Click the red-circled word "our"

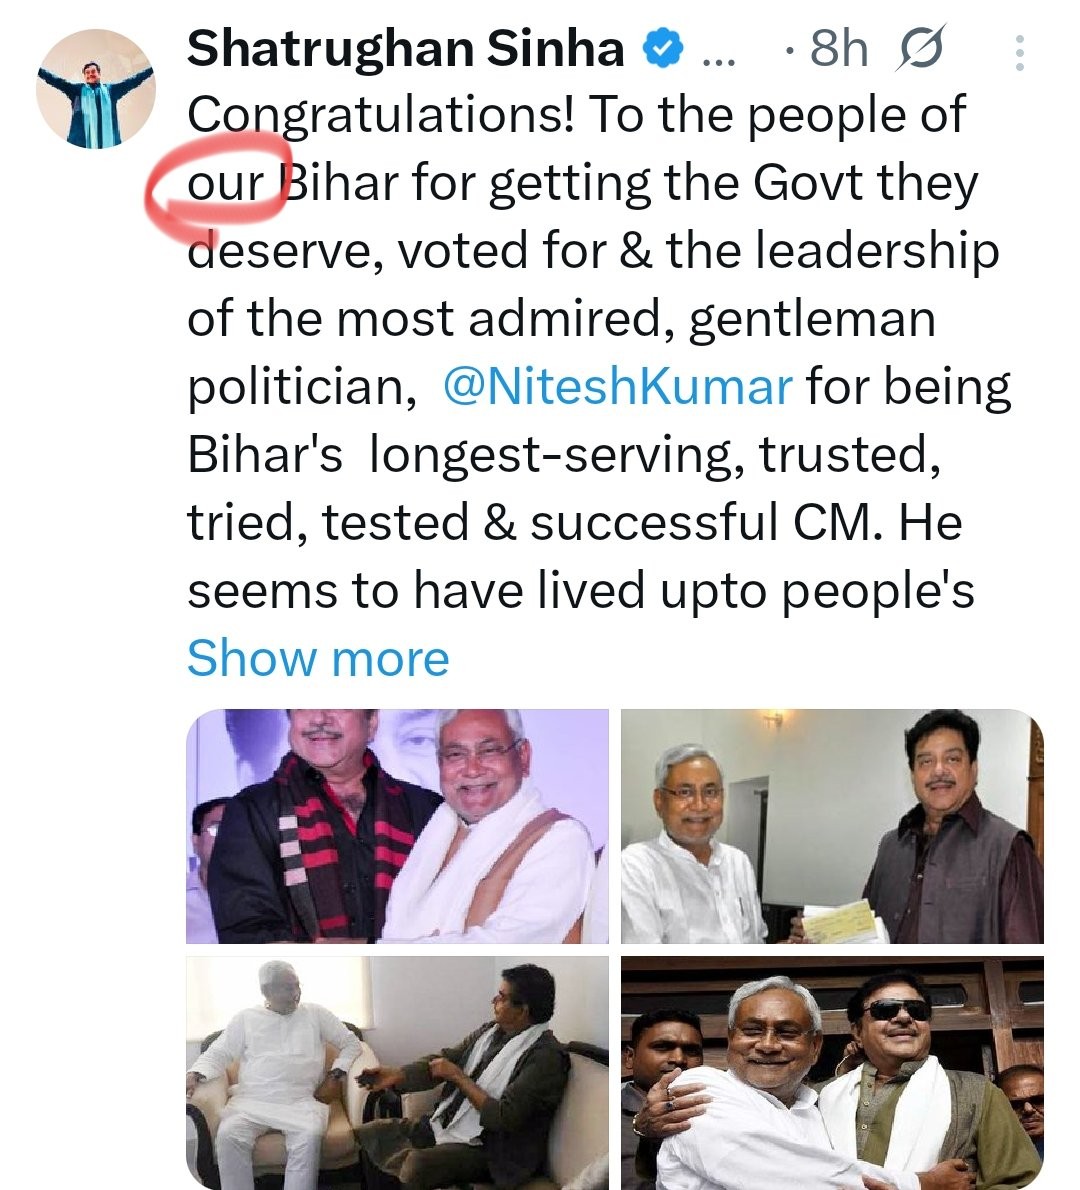pos(226,184)
